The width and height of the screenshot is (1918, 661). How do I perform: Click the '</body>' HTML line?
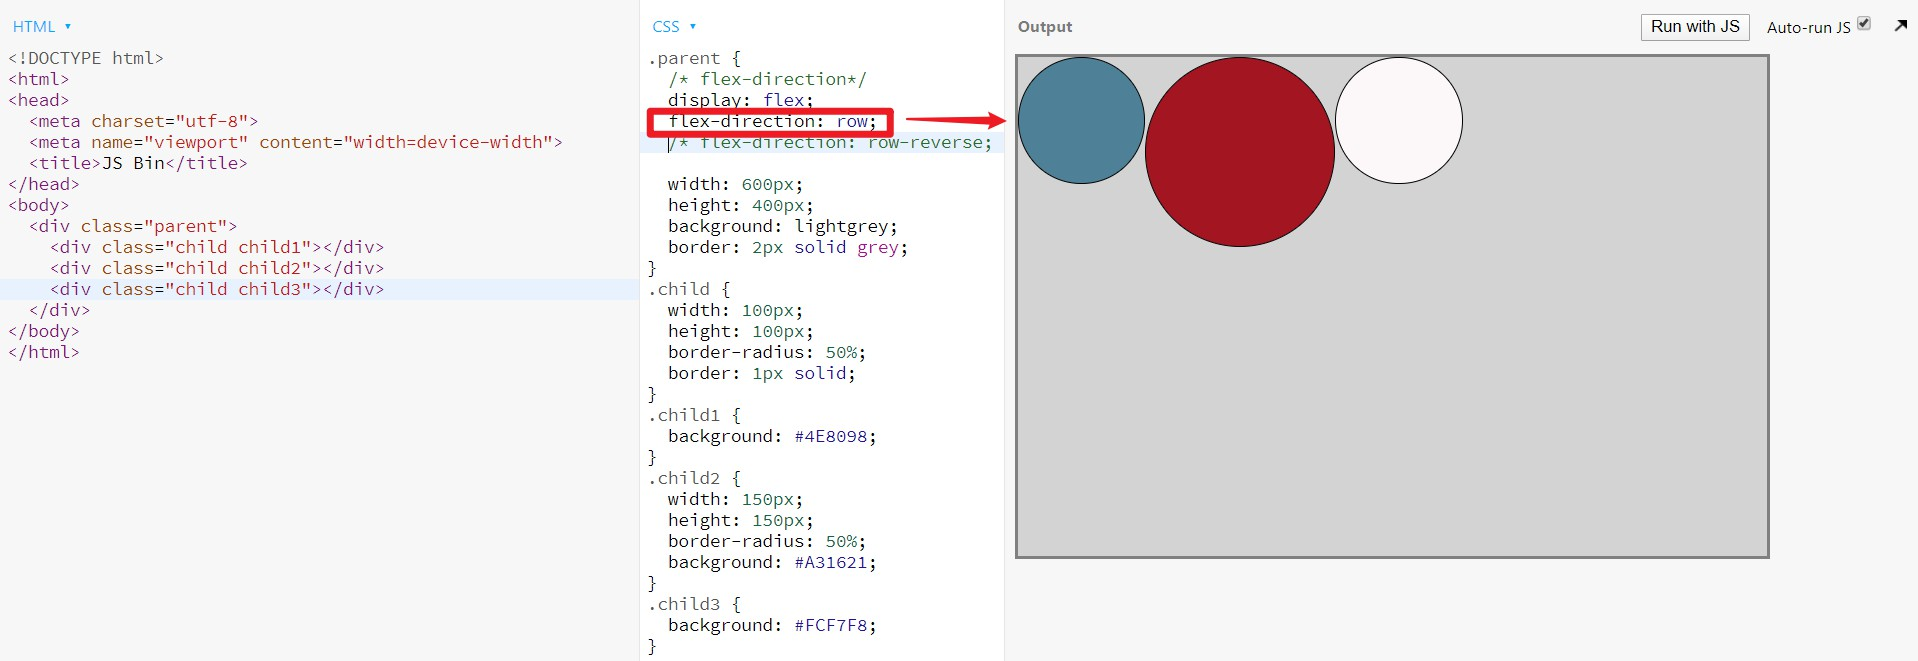click(x=44, y=332)
